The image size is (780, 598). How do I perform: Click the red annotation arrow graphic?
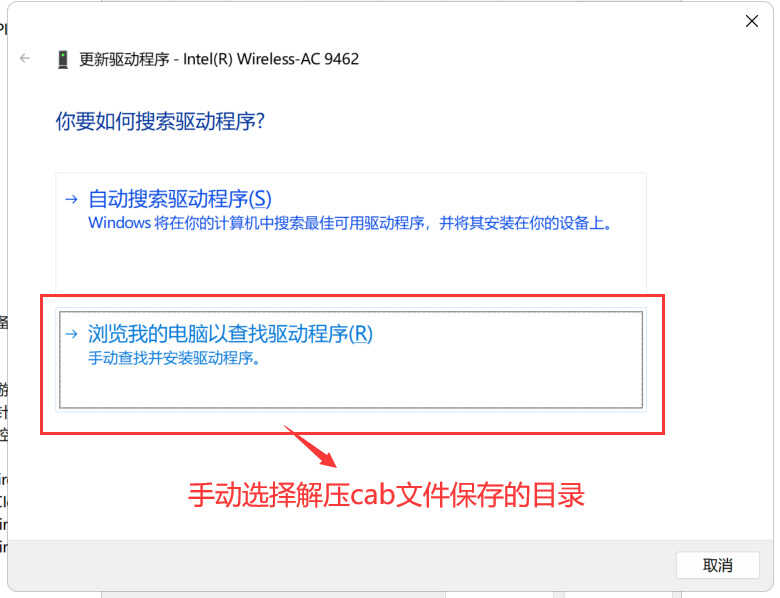click(x=310, y=446)
